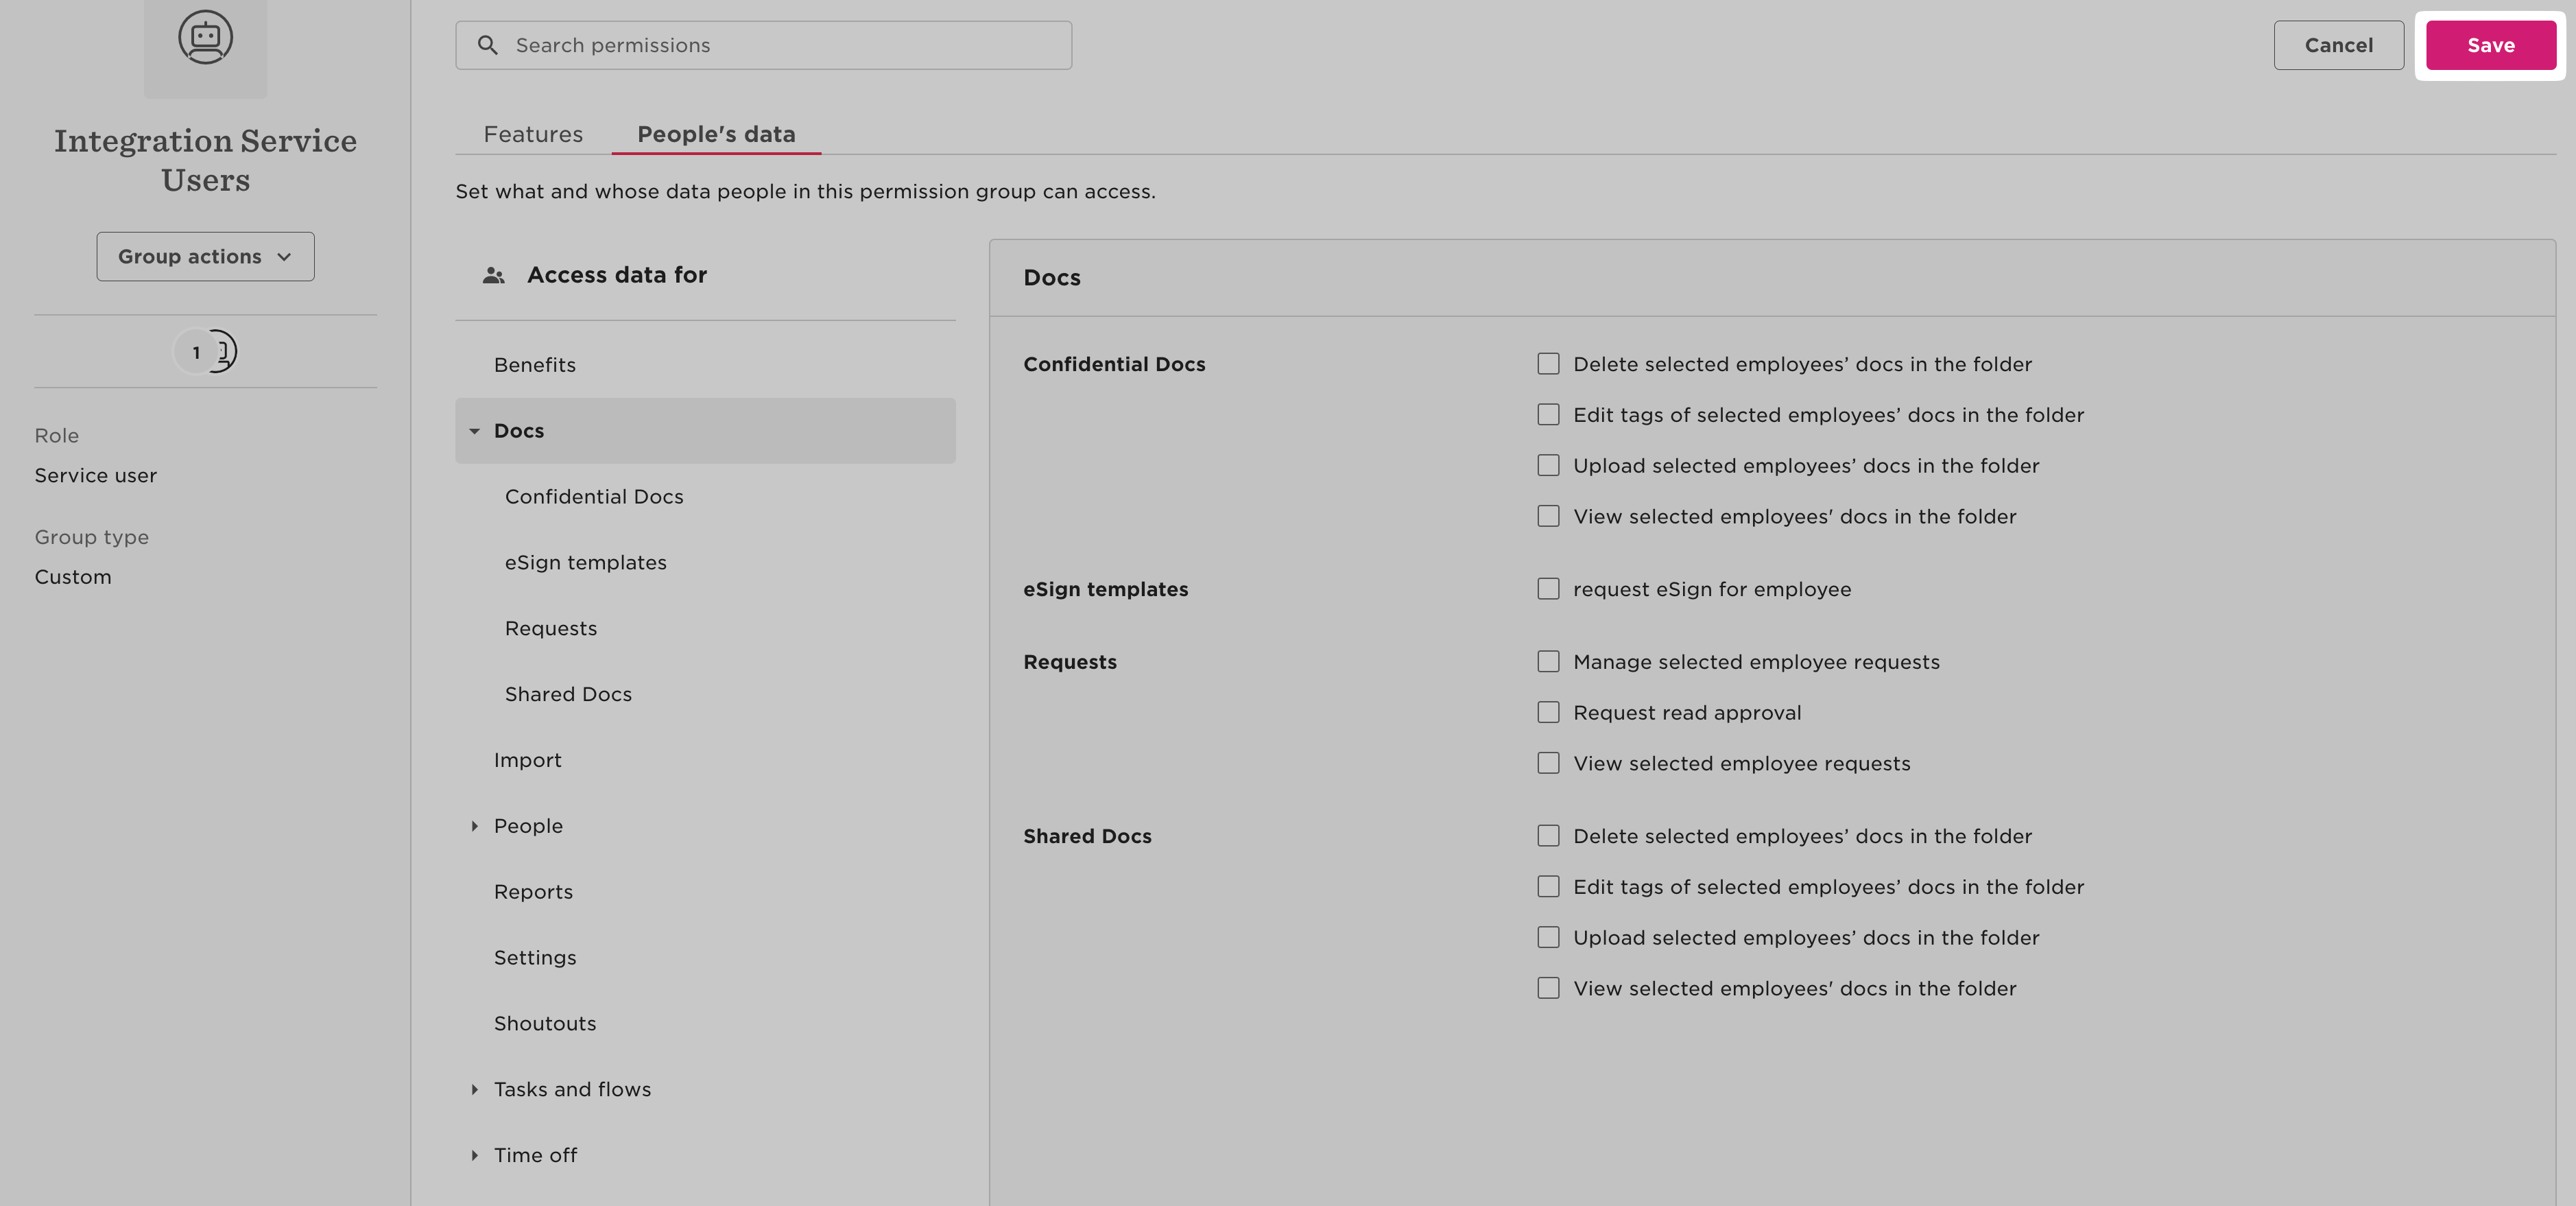Check Confidential Docs view selected employees' docs
The height and width of the screenshot is (1206, 2576).
tap(1548, 516)
